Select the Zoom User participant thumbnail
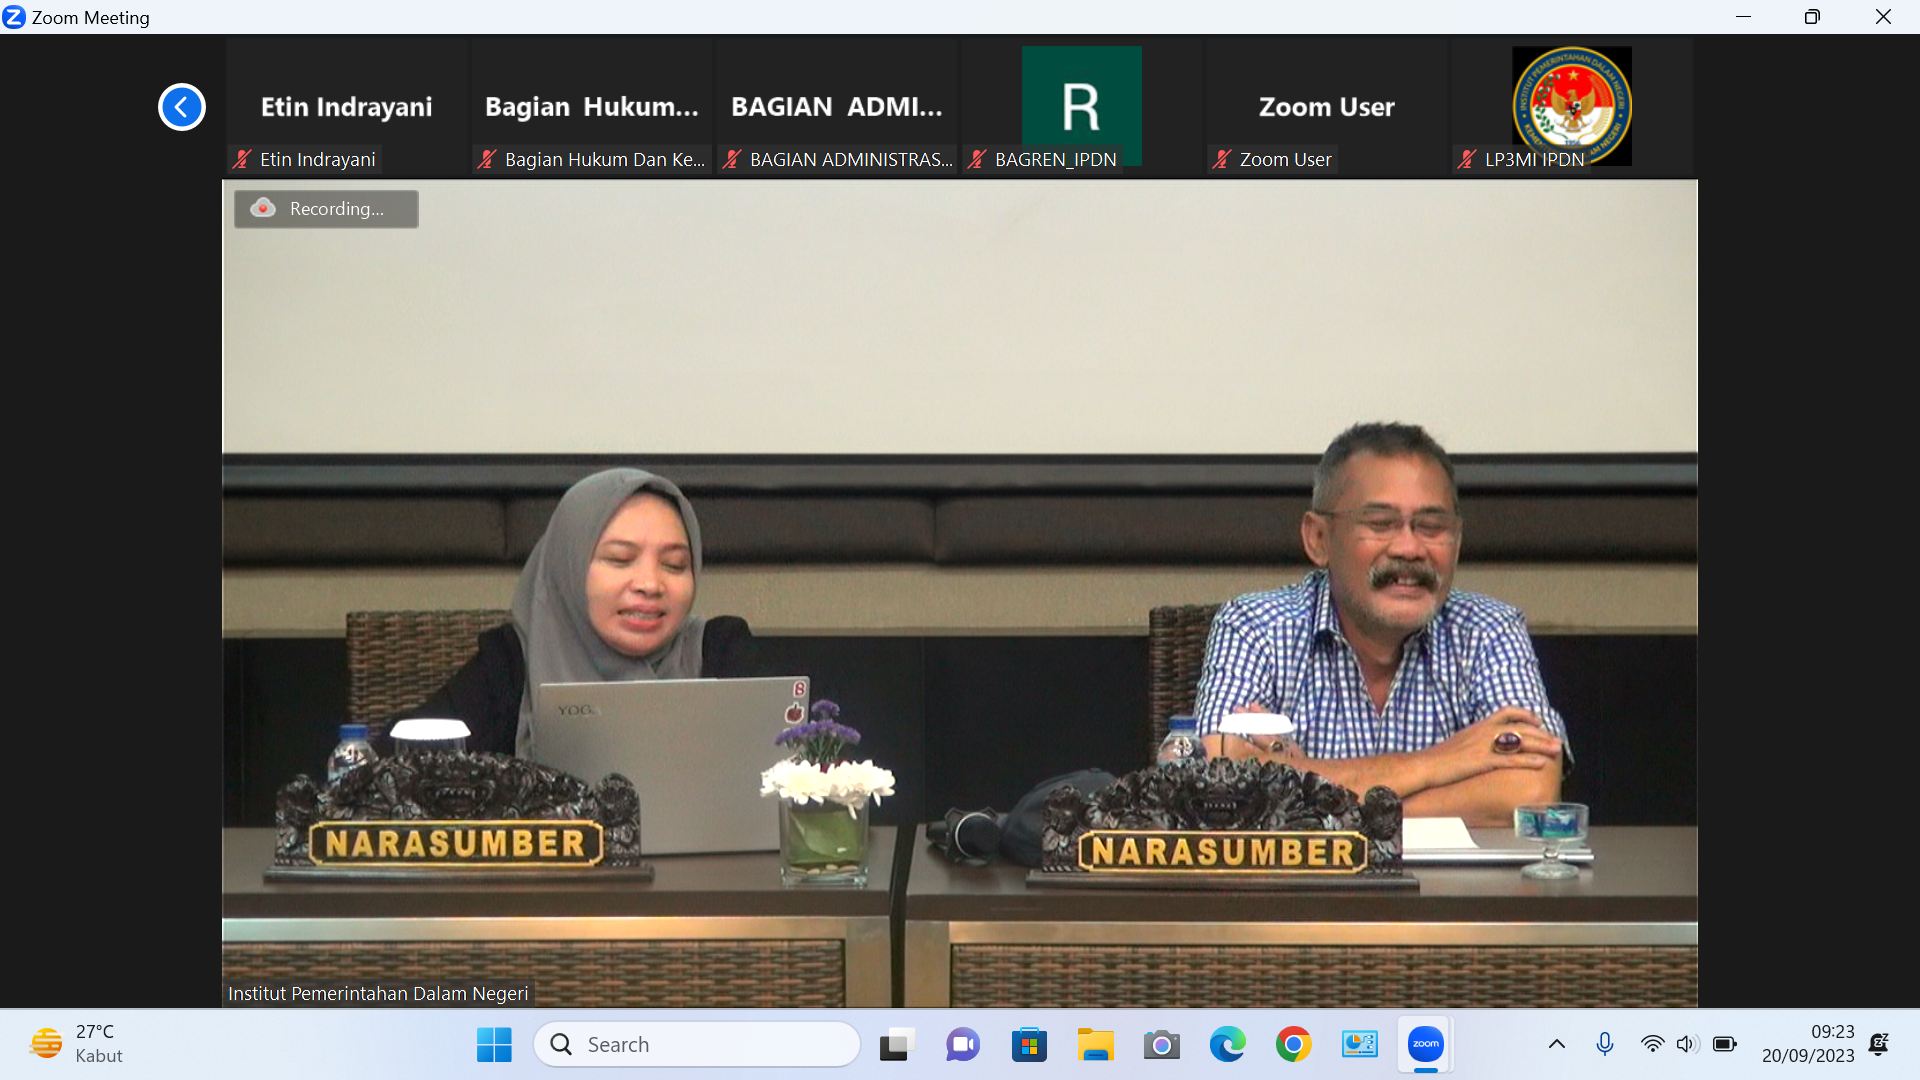Viewport: 1920px width, 1080px height. 1327,107
